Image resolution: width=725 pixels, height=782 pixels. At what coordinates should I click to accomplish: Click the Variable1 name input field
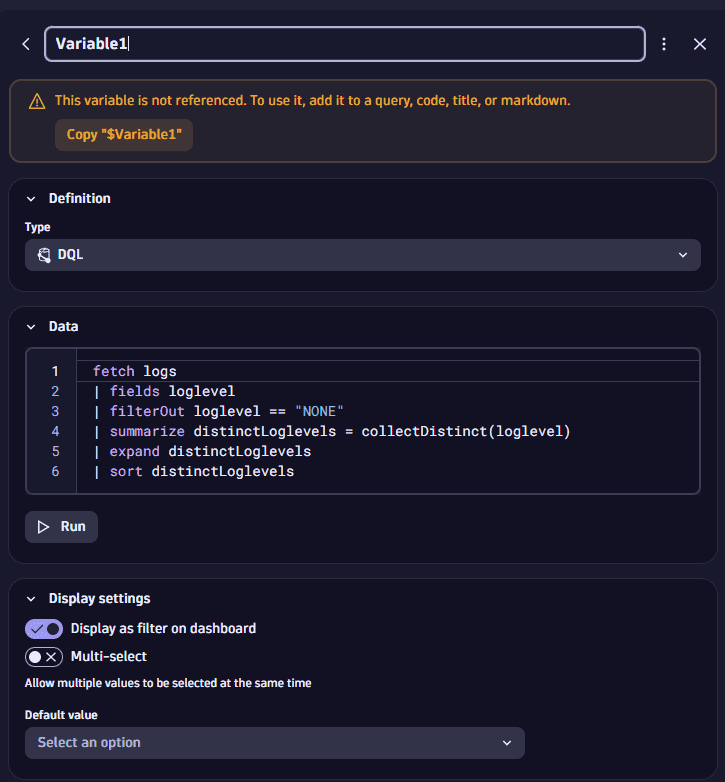(x=345, y=44)
